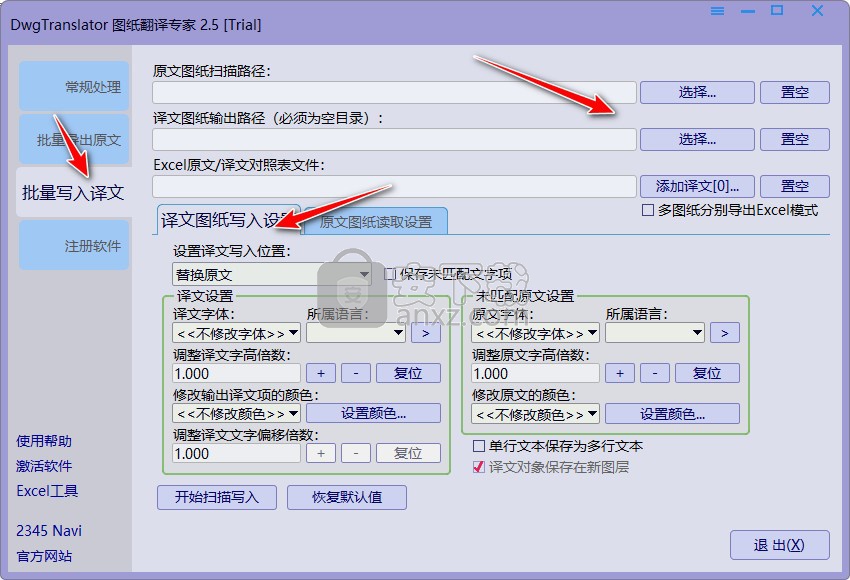Open the 译文字体 font dropdown
Viewport: 850px width, 580px height.
(236, 333)
